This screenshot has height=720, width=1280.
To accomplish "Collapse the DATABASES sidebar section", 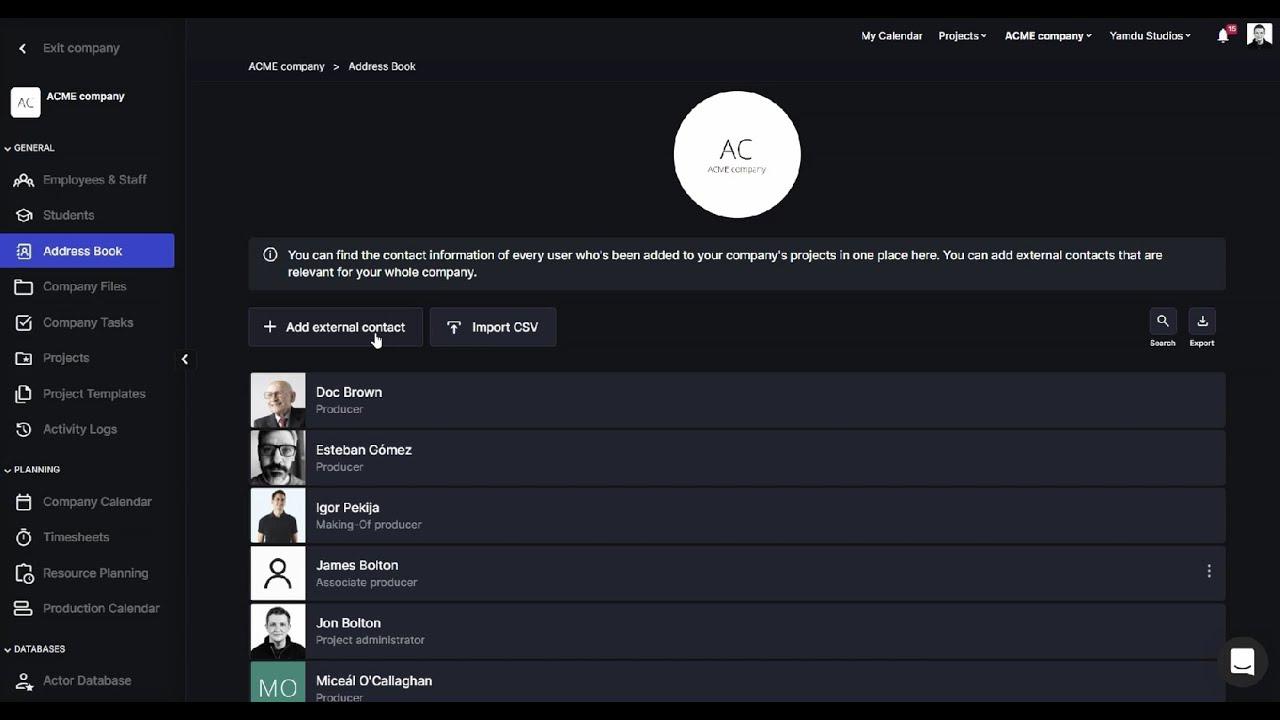I will pyautogui.click(x=35, y=649).
